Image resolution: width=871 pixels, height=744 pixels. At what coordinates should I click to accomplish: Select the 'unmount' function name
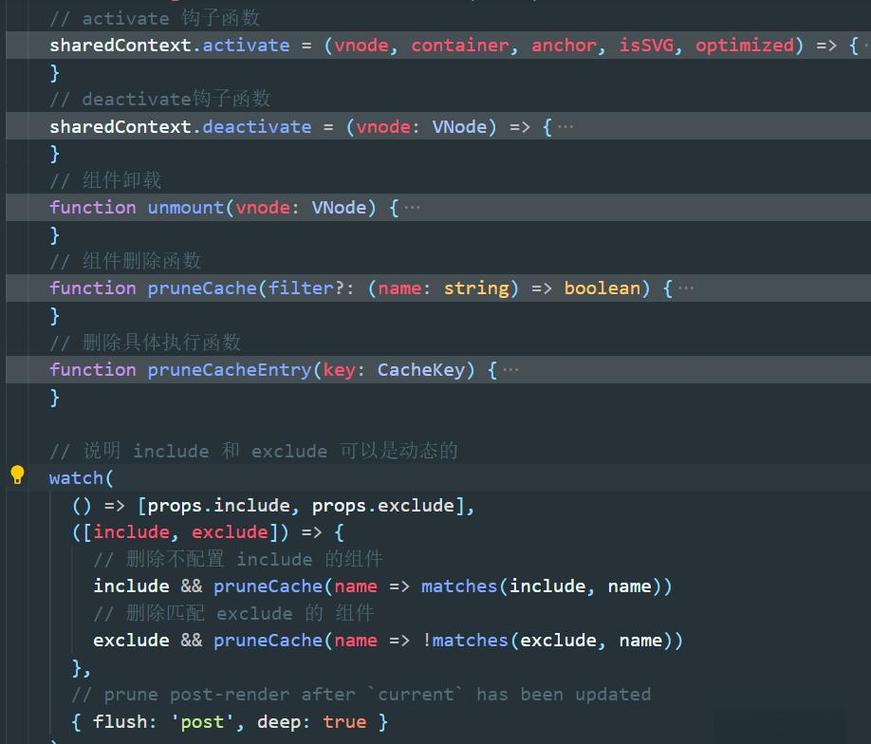click(186, 207)
